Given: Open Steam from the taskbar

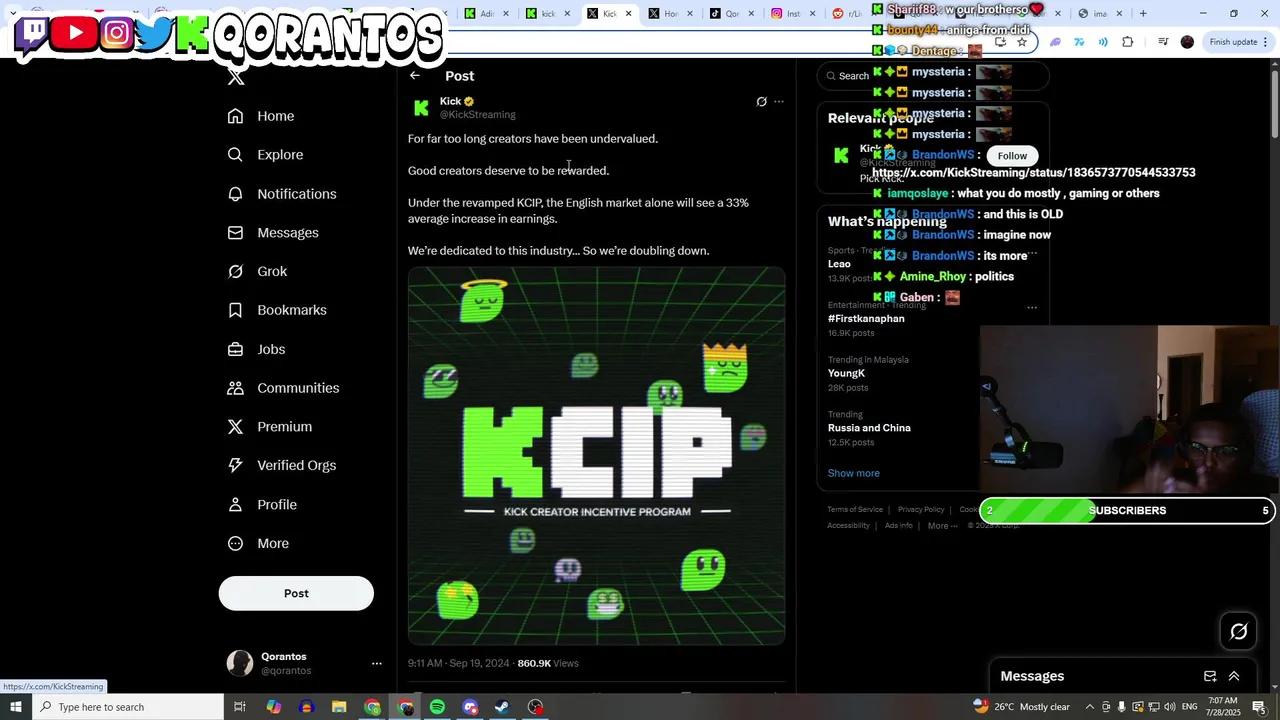Looking at the screenshot, I should click(x=503, y=707).
